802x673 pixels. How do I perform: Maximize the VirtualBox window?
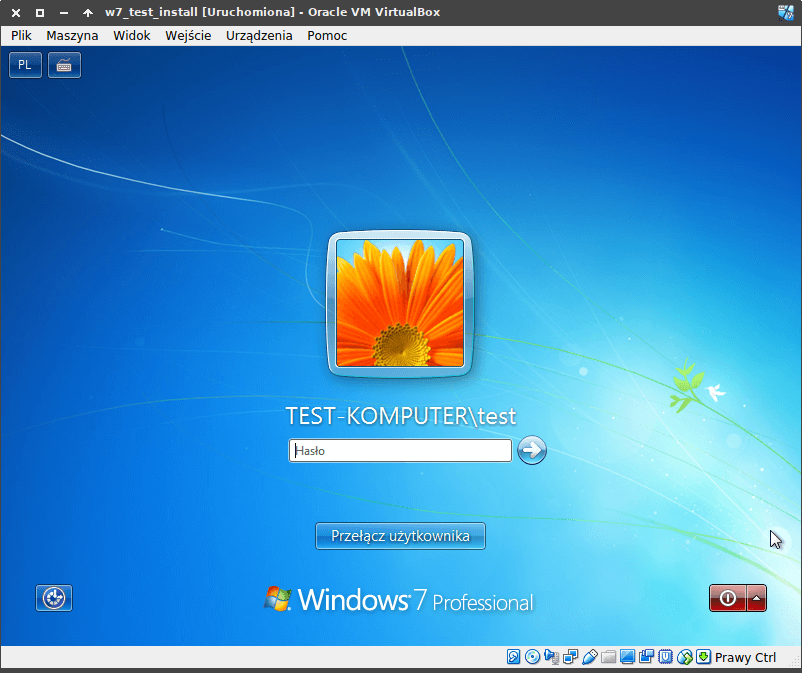click(40, 13)
